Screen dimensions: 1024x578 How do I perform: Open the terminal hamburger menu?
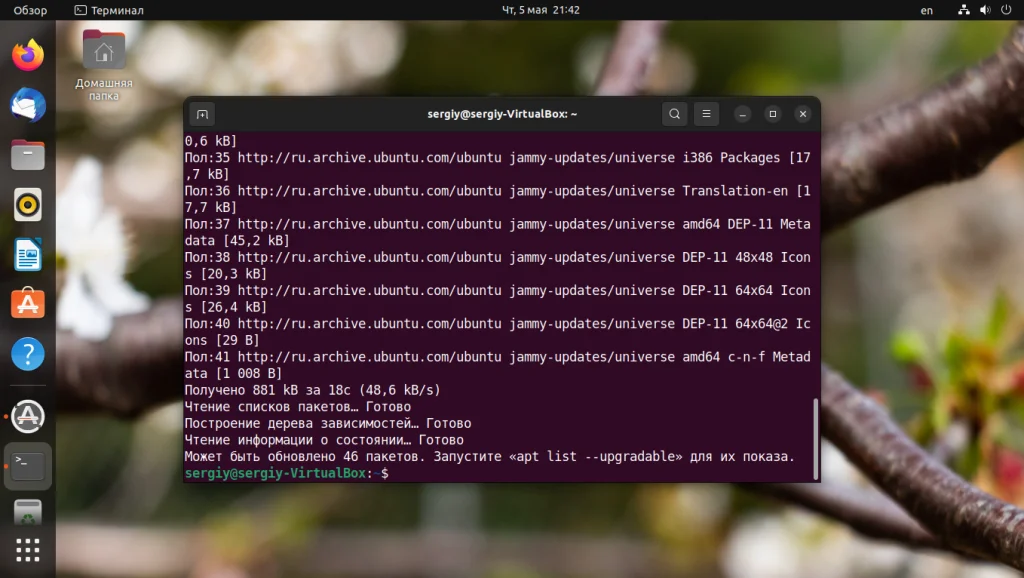point(707,114)
